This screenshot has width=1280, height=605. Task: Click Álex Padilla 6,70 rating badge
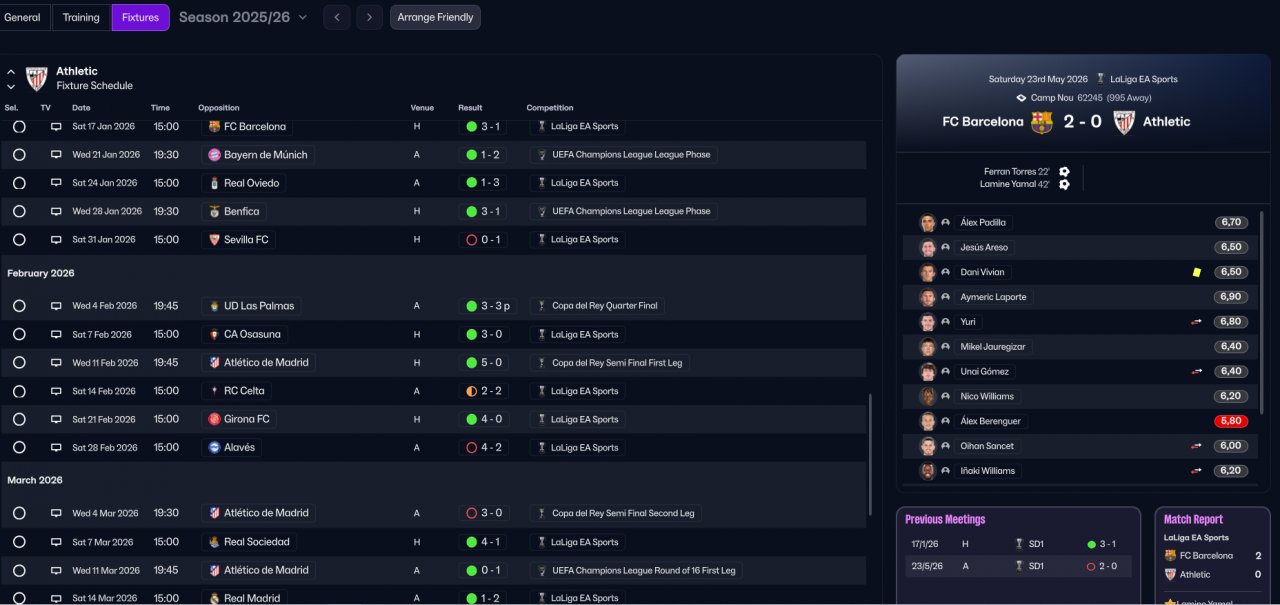(x=1231, y=223)
